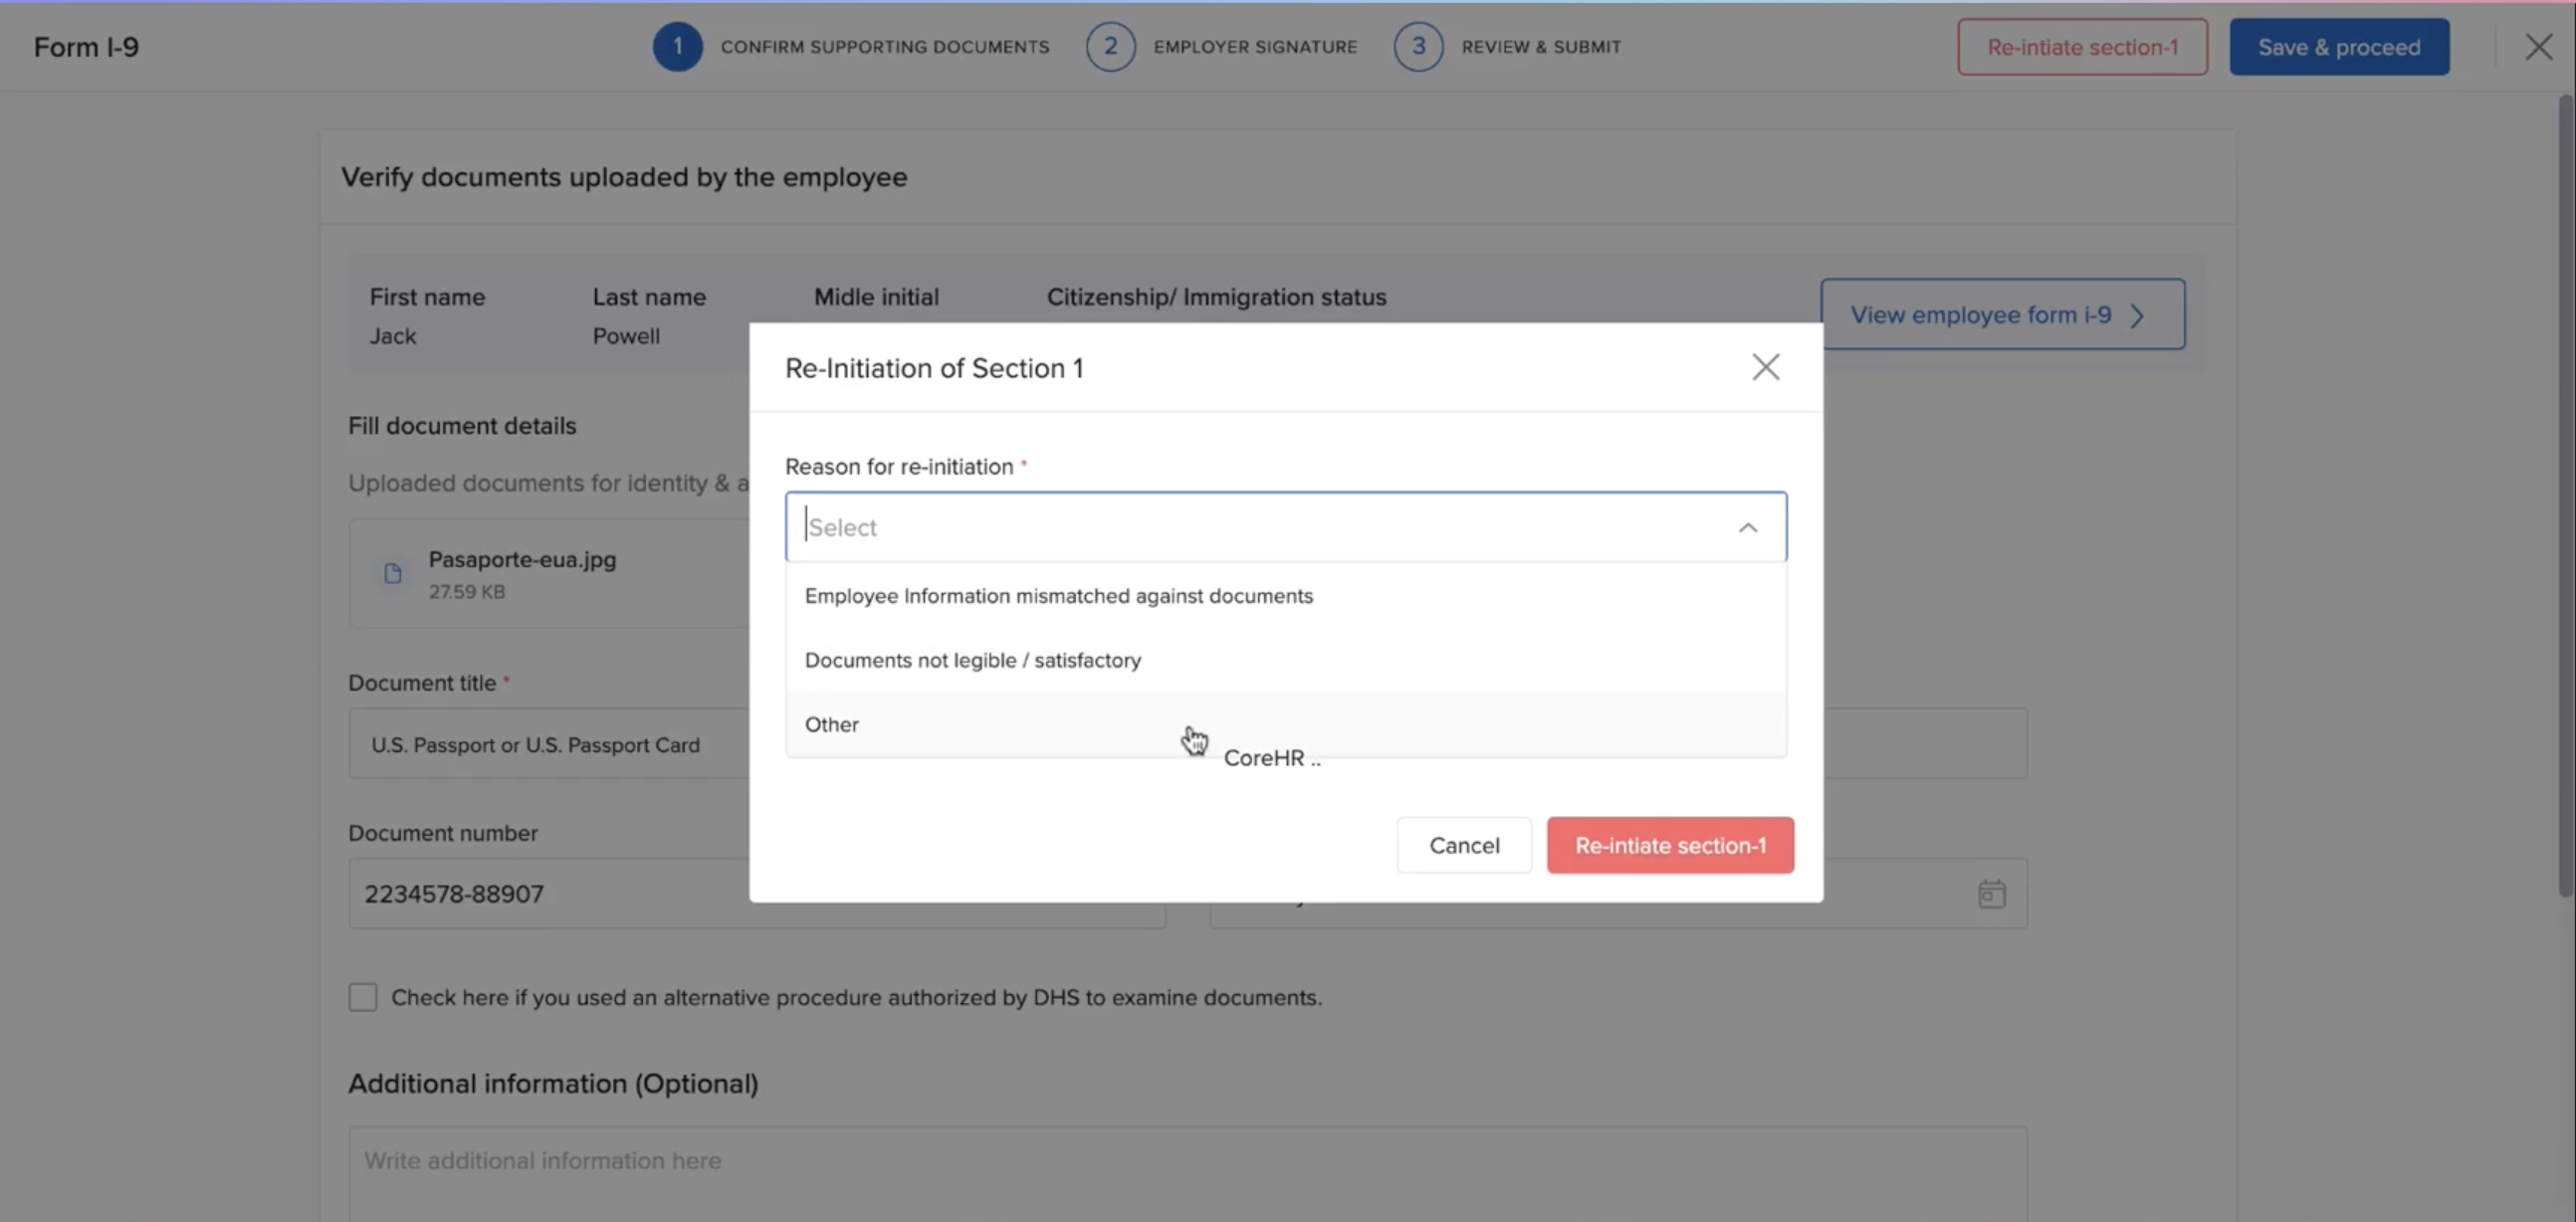Confirm with red Re-intiate section-1 button
The image size is (2576, 1222).
(x=1669, y=845)
